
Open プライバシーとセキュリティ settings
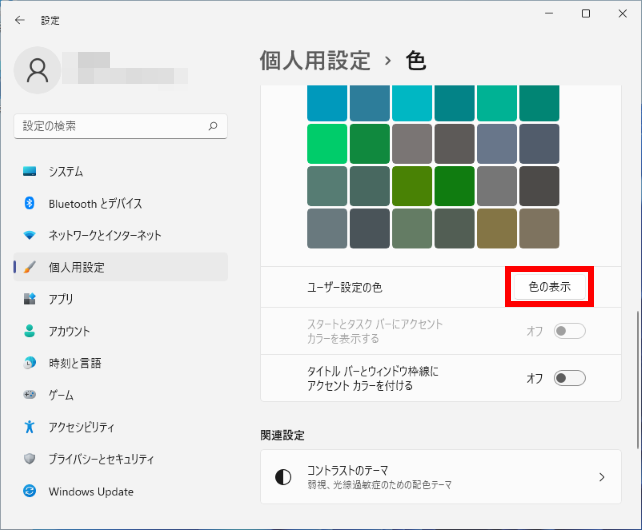click(121, 459)
